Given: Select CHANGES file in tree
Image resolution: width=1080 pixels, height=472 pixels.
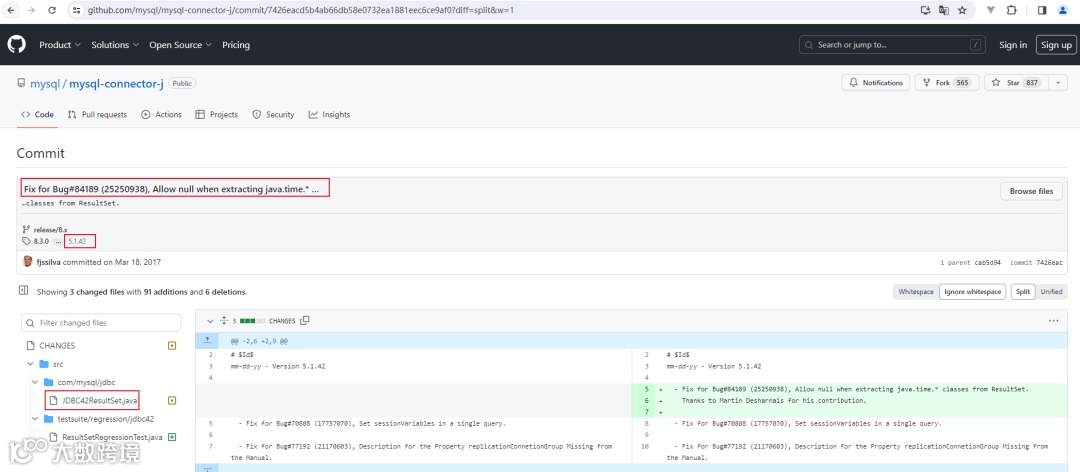Looking at the screenshot, I should [x=57, y=345].
